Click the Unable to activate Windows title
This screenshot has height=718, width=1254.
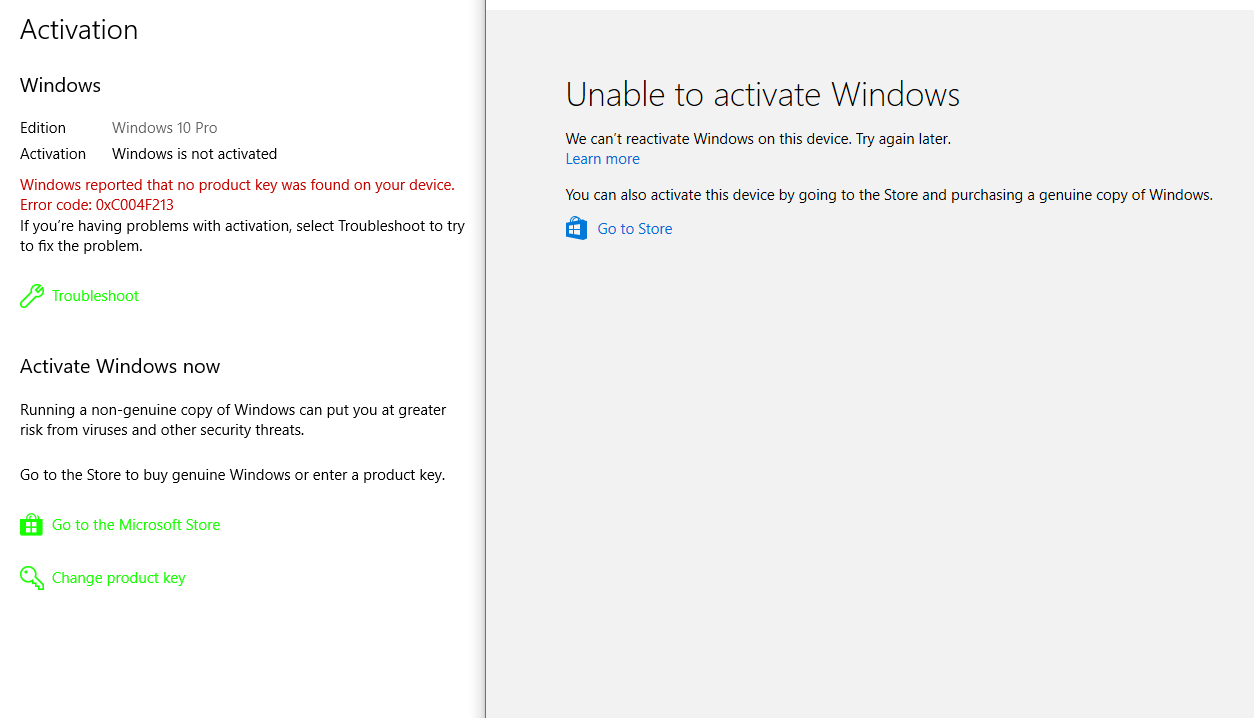click(x=763, y=95)
